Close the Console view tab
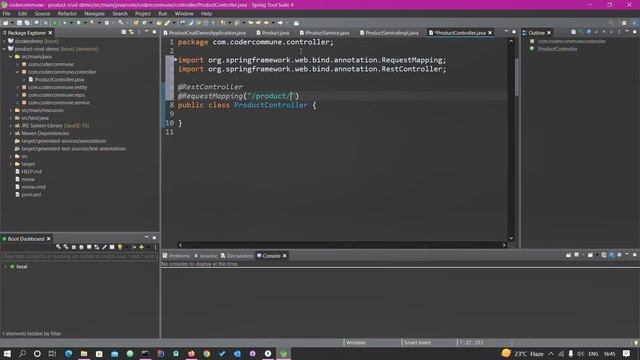 tap(284, 256)
